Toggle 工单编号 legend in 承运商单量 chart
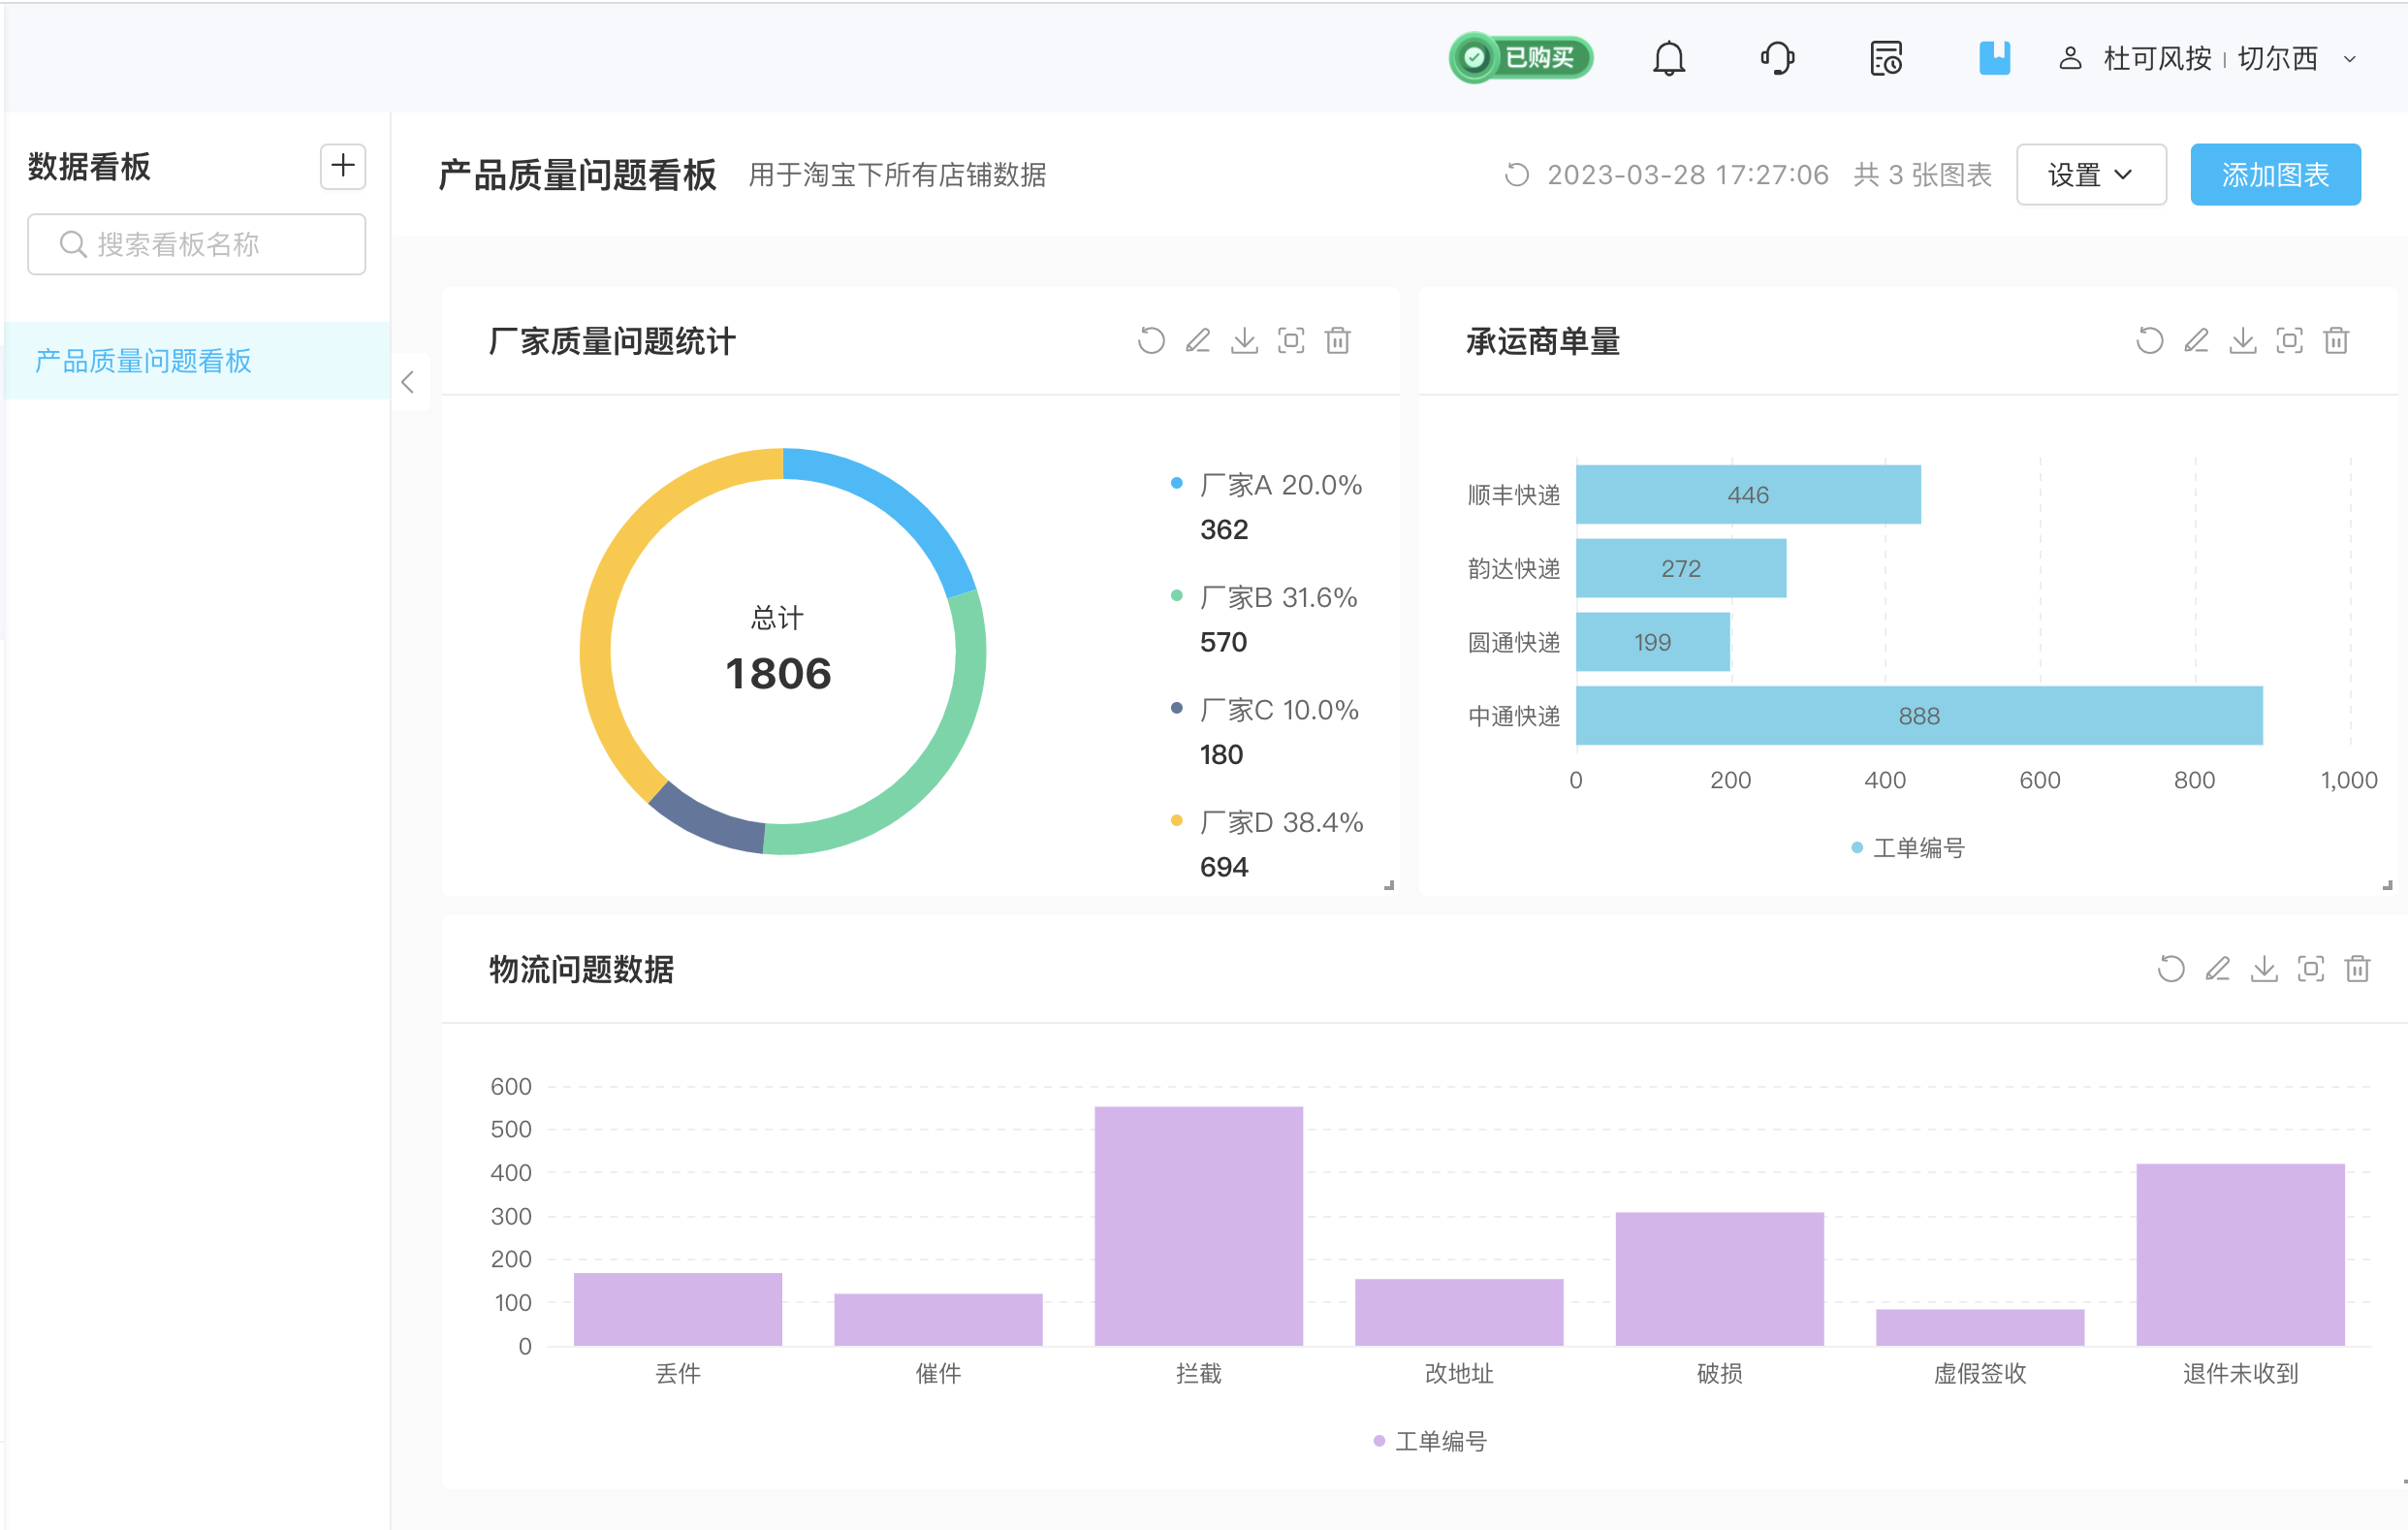 coord(1908,848)
